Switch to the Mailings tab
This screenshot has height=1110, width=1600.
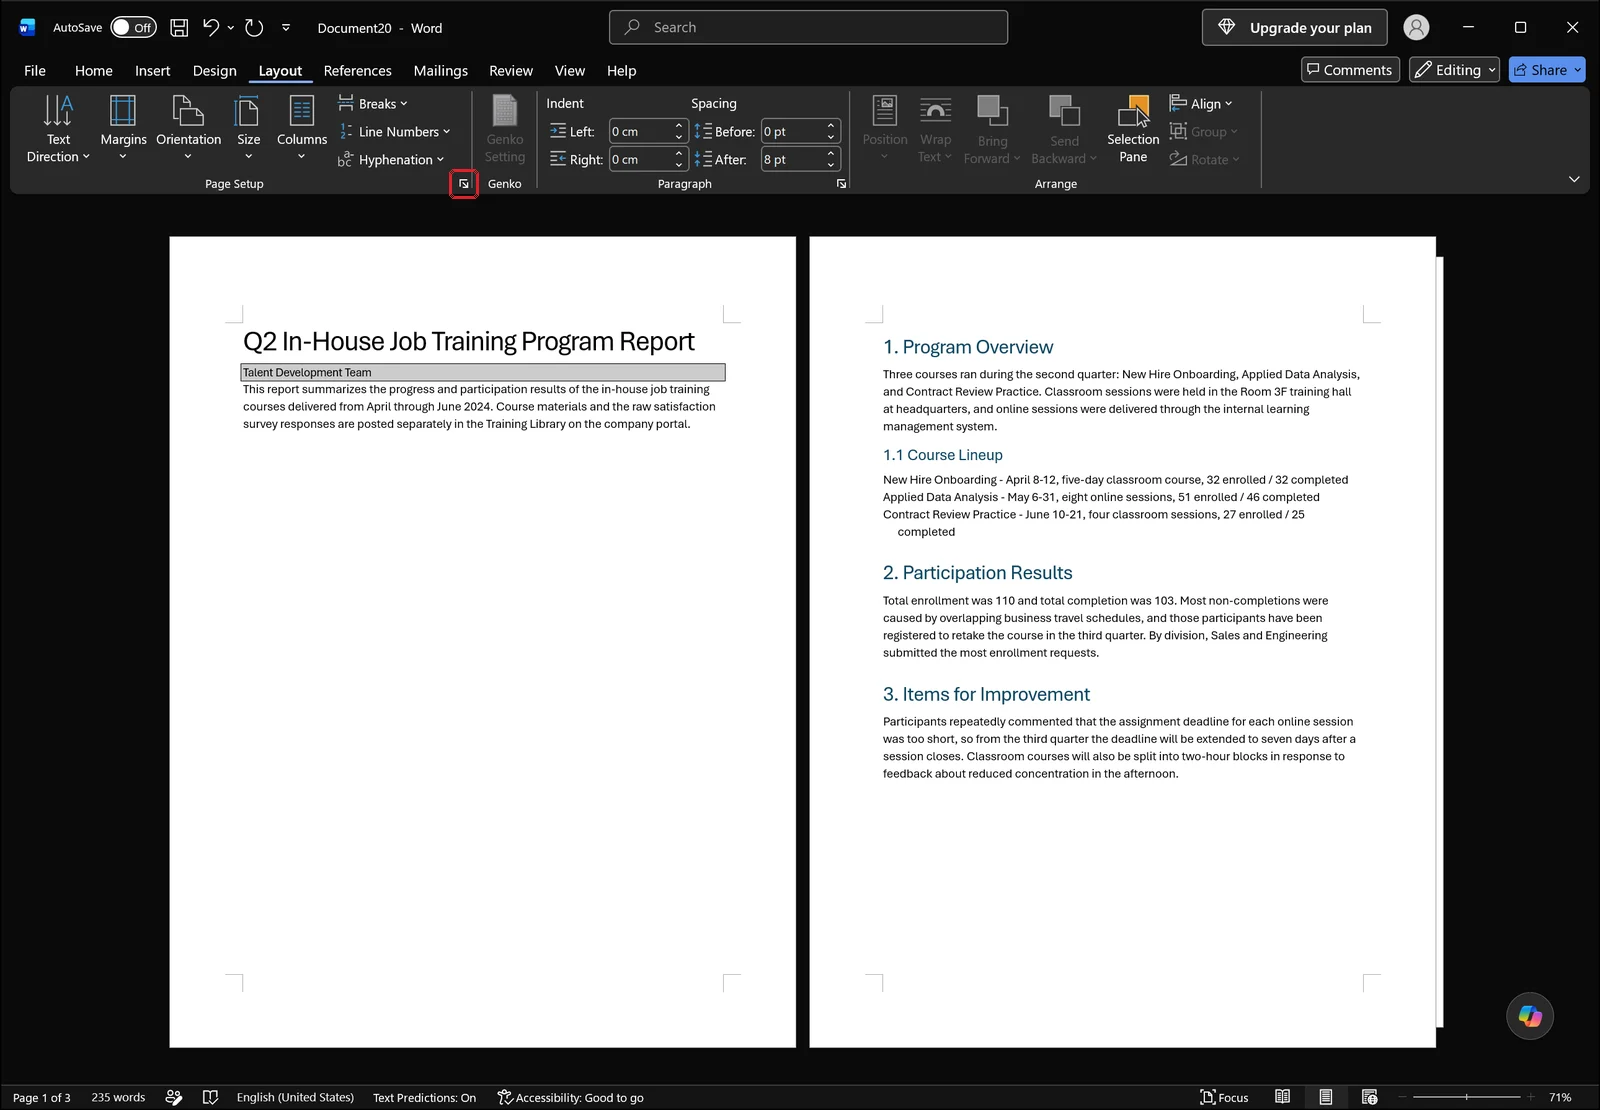pyautogui.click(x=441, y=71)
